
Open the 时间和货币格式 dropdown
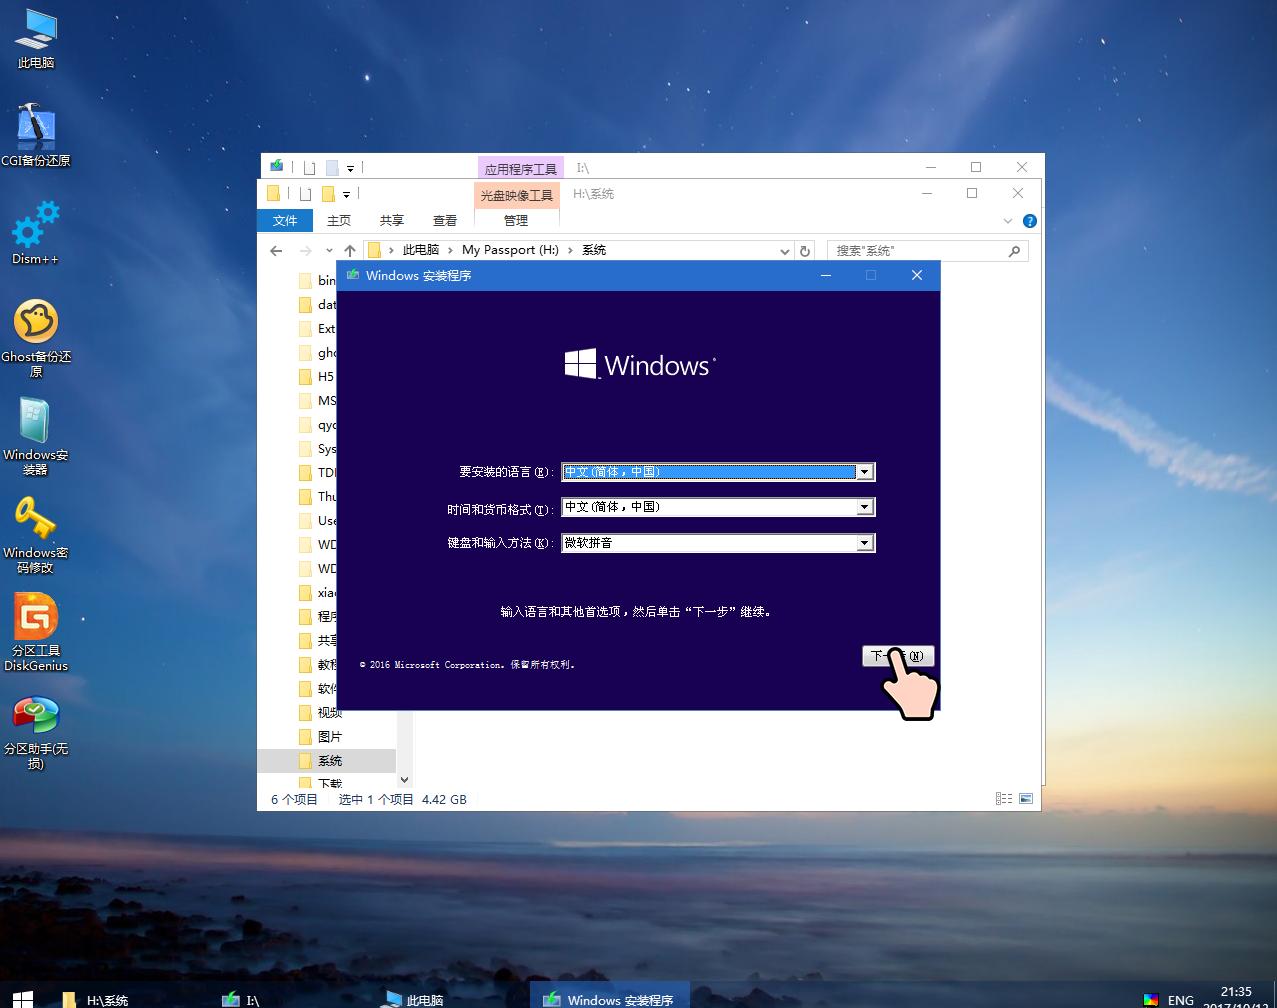pyautogui.click(x=864, y=507)
